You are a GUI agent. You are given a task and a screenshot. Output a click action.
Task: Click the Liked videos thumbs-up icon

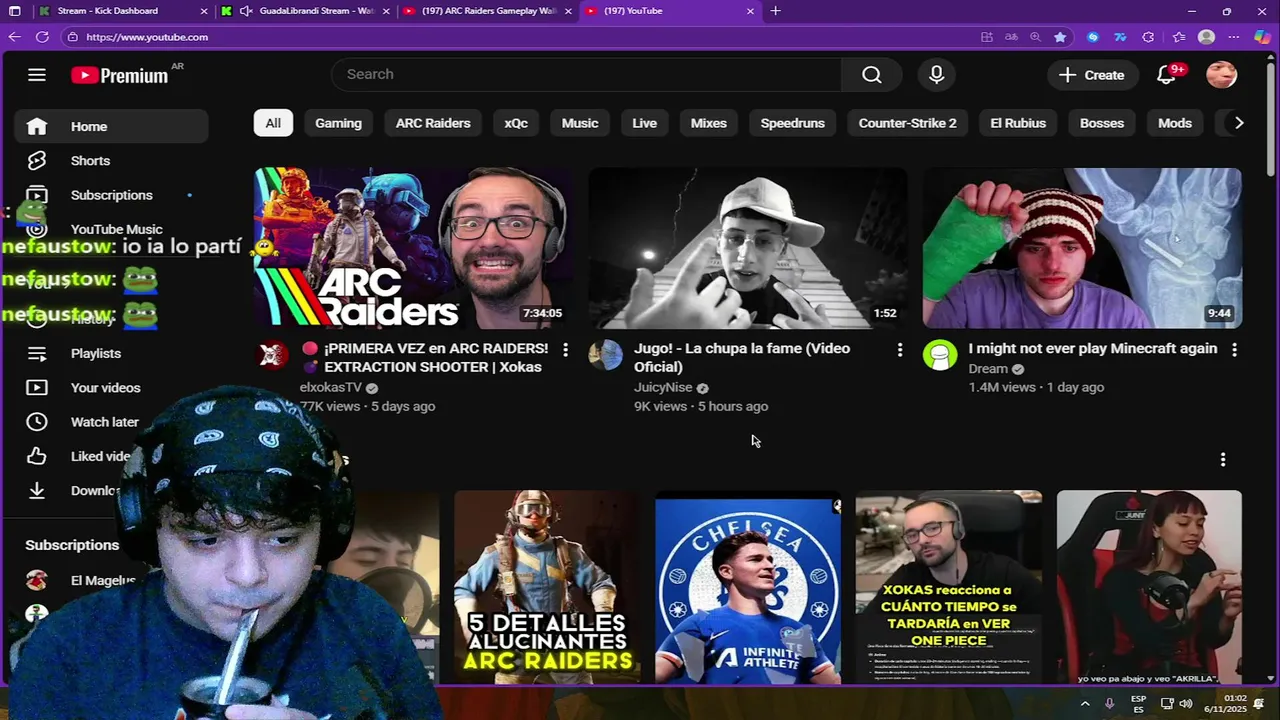click(37, 456)
